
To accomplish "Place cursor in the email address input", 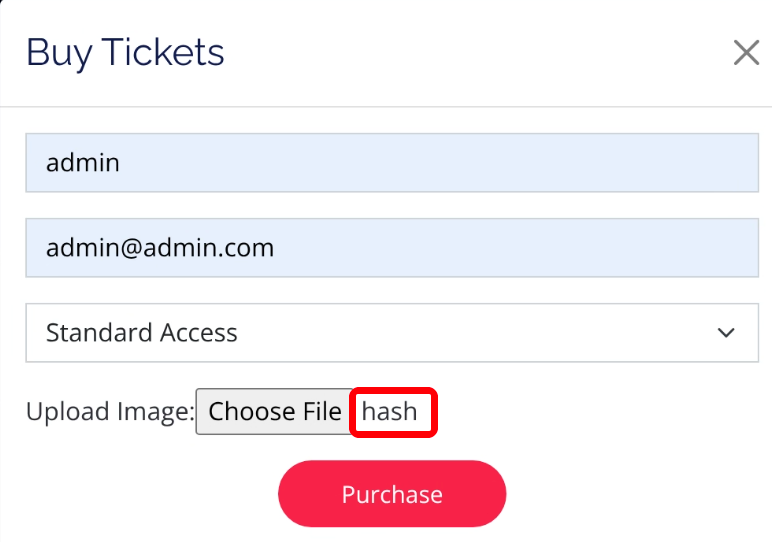I will pos(391,248).
